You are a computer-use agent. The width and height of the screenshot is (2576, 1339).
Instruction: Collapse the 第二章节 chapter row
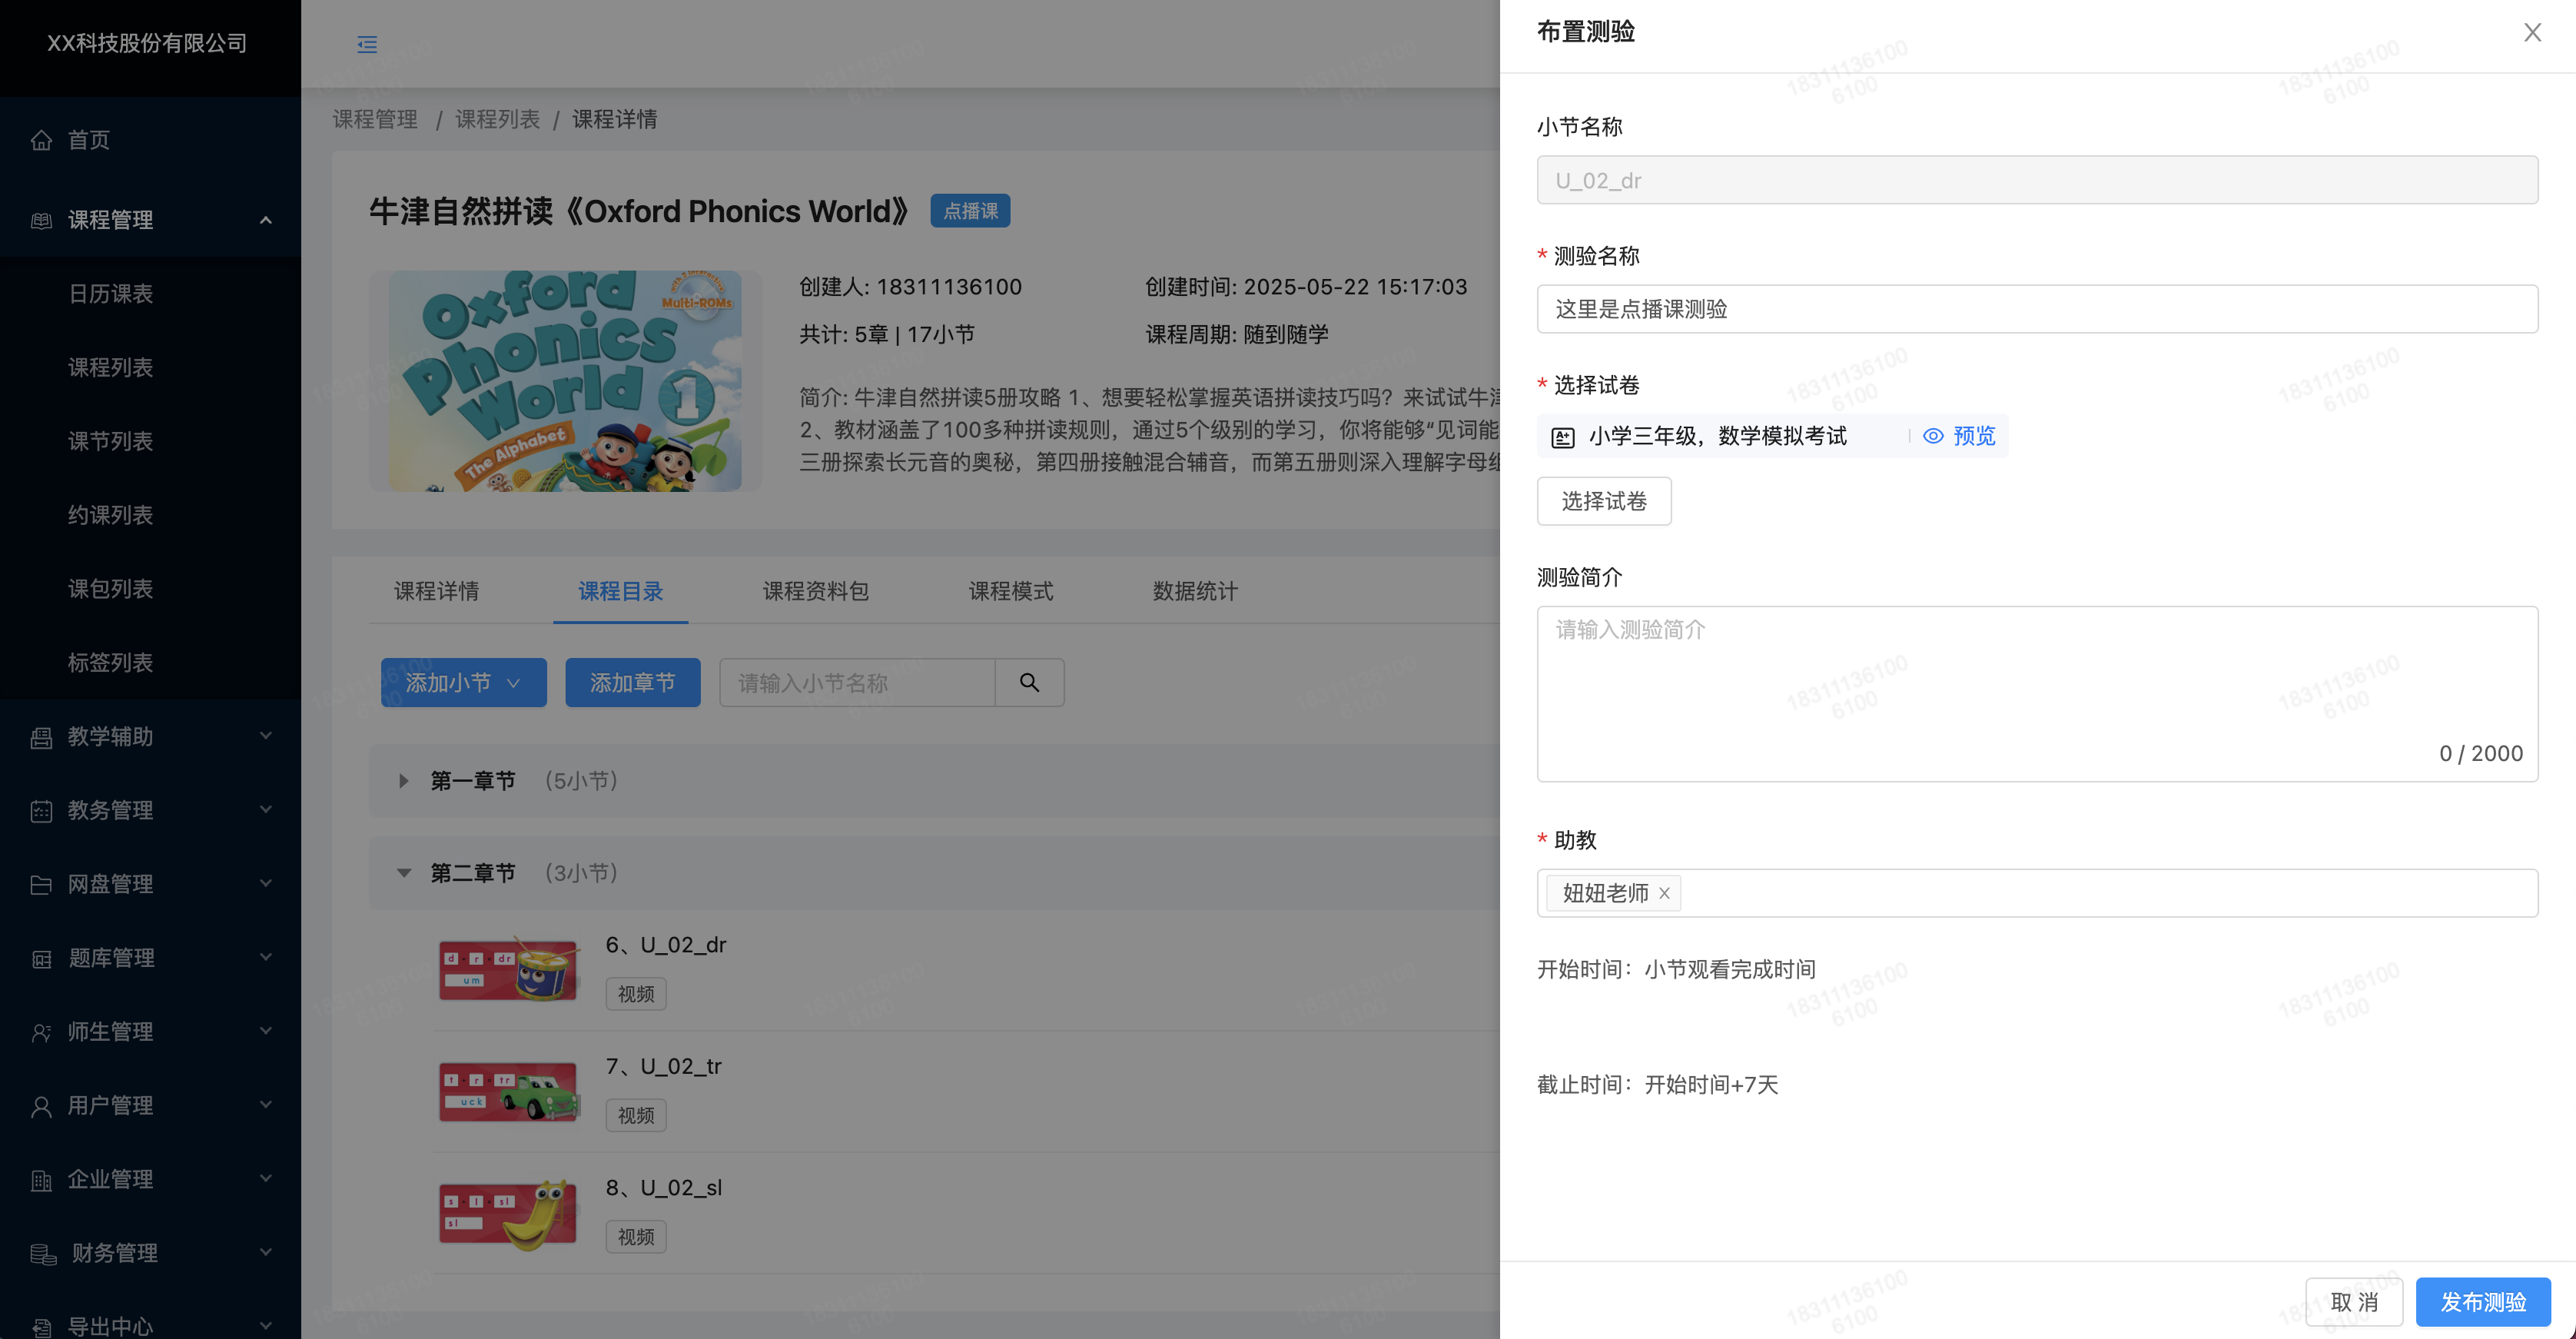click(x=403, y=873)
